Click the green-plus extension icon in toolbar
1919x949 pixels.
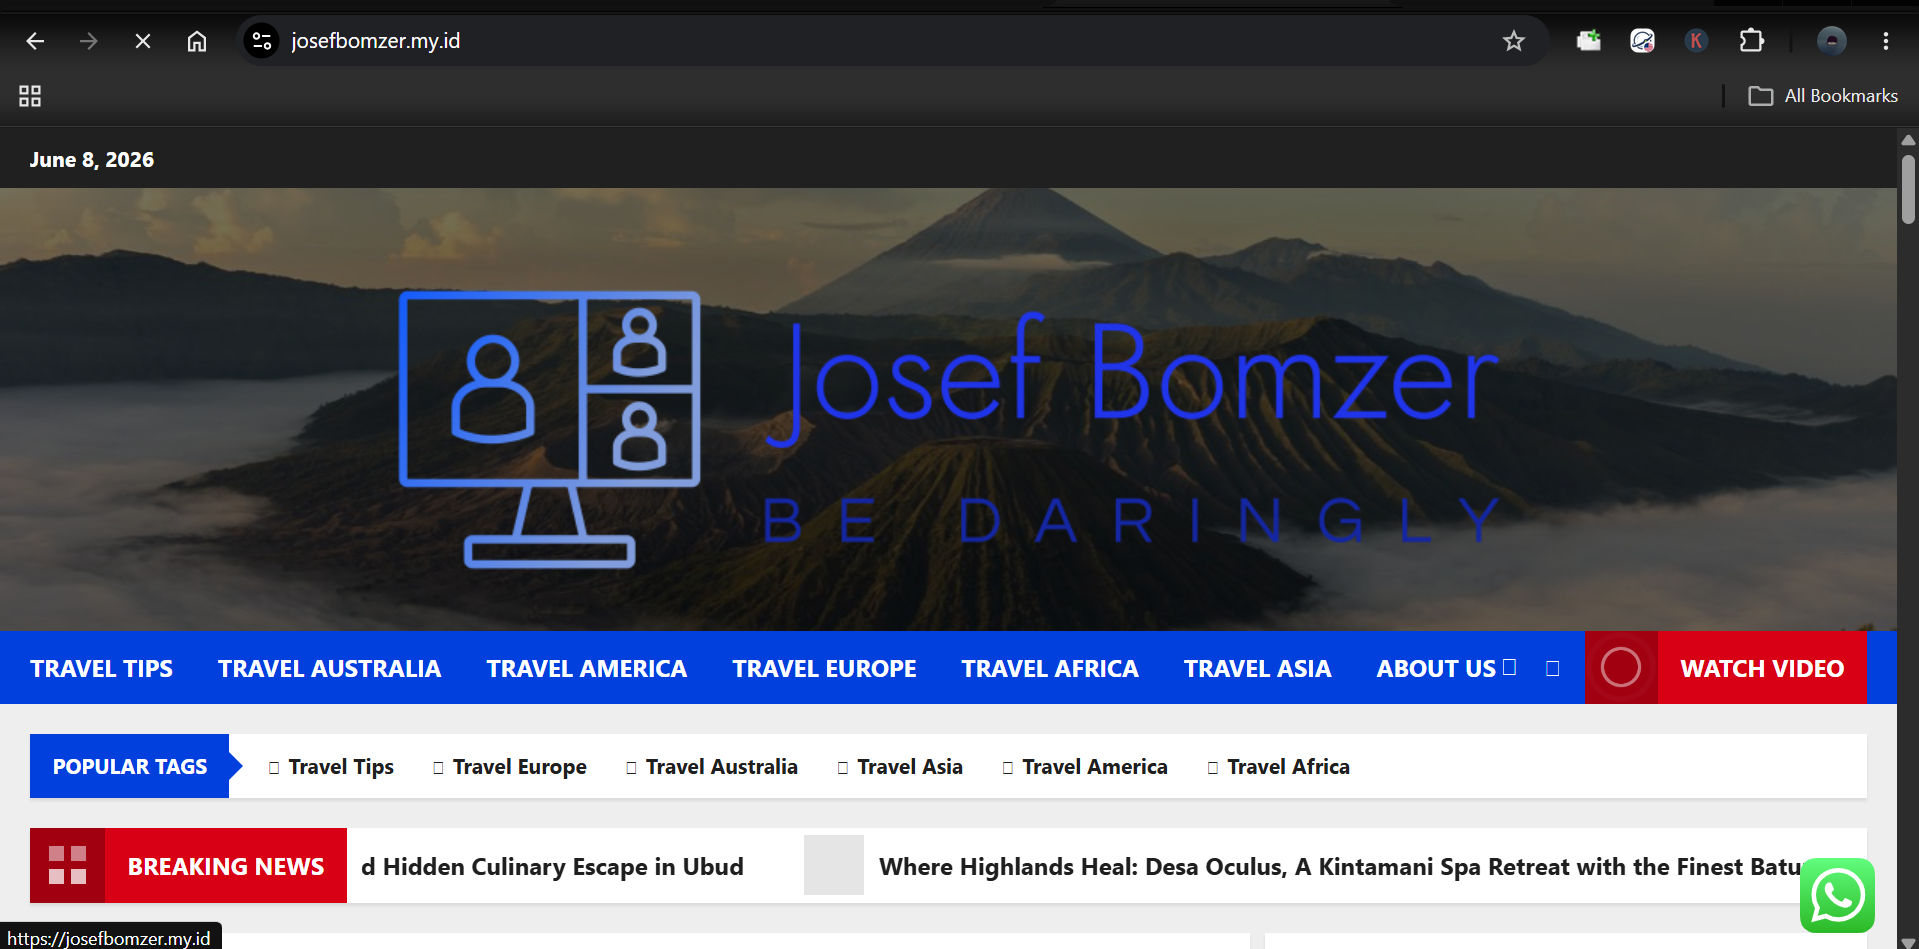[x=1588, y=41]
